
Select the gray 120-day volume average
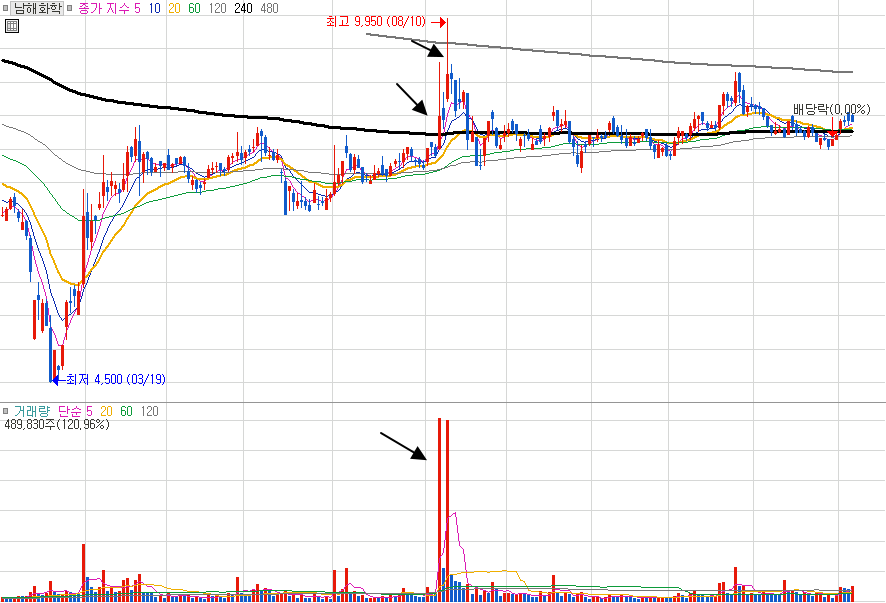coord(149,411)
